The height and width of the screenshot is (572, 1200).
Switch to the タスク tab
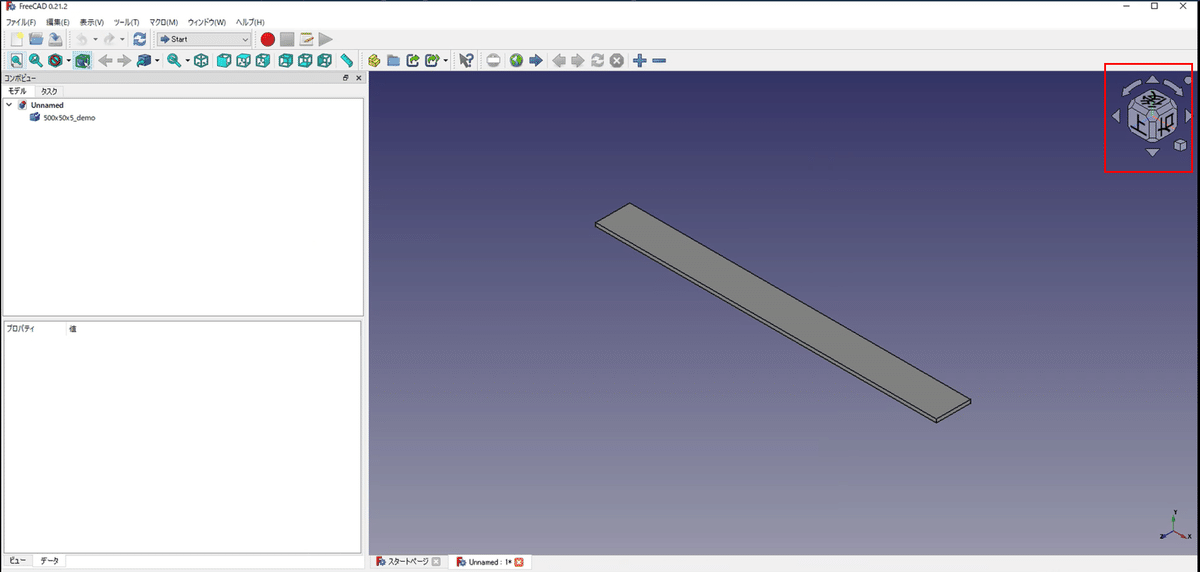(49, 91)
